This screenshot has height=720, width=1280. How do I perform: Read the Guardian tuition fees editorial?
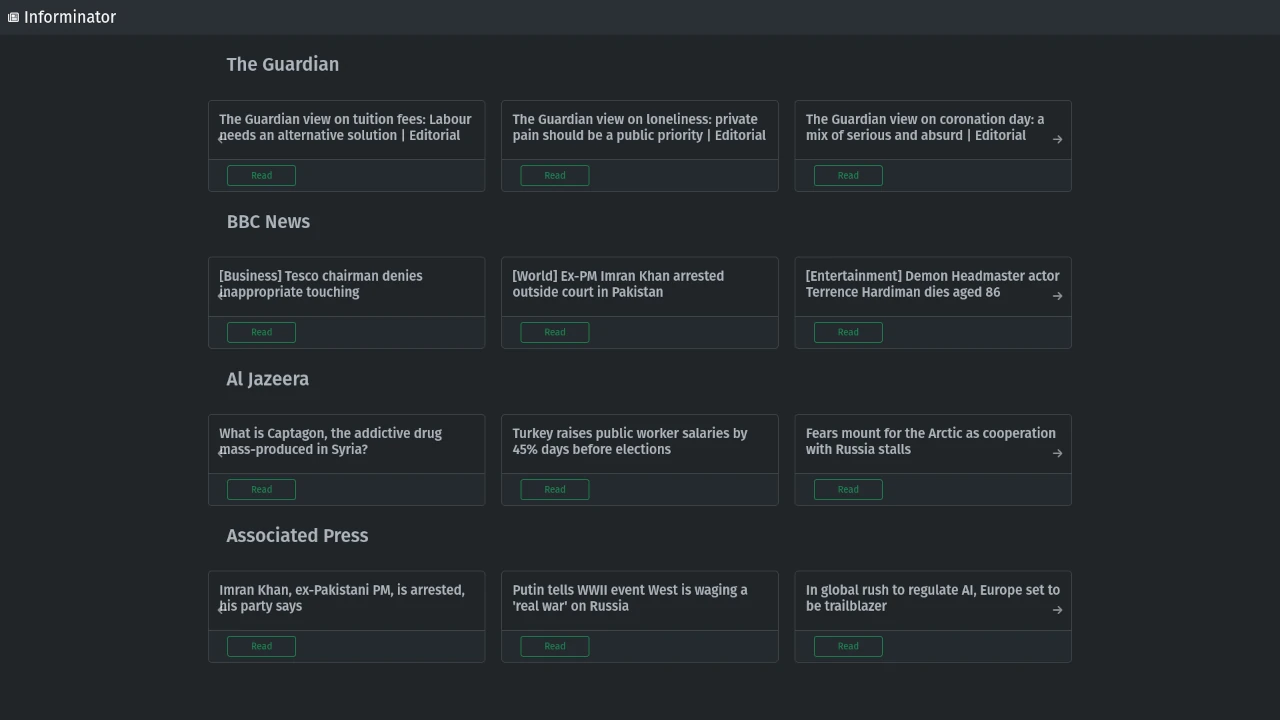point(261,176)
